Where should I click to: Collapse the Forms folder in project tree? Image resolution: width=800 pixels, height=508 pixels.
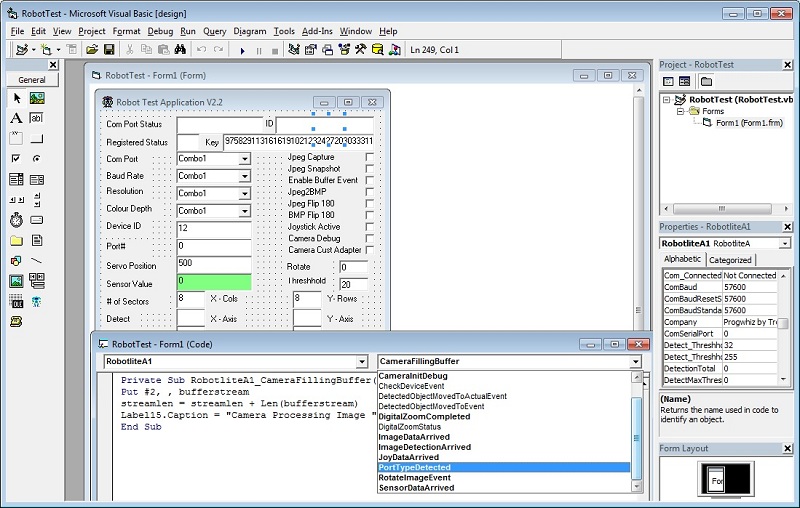click(680, 111)
